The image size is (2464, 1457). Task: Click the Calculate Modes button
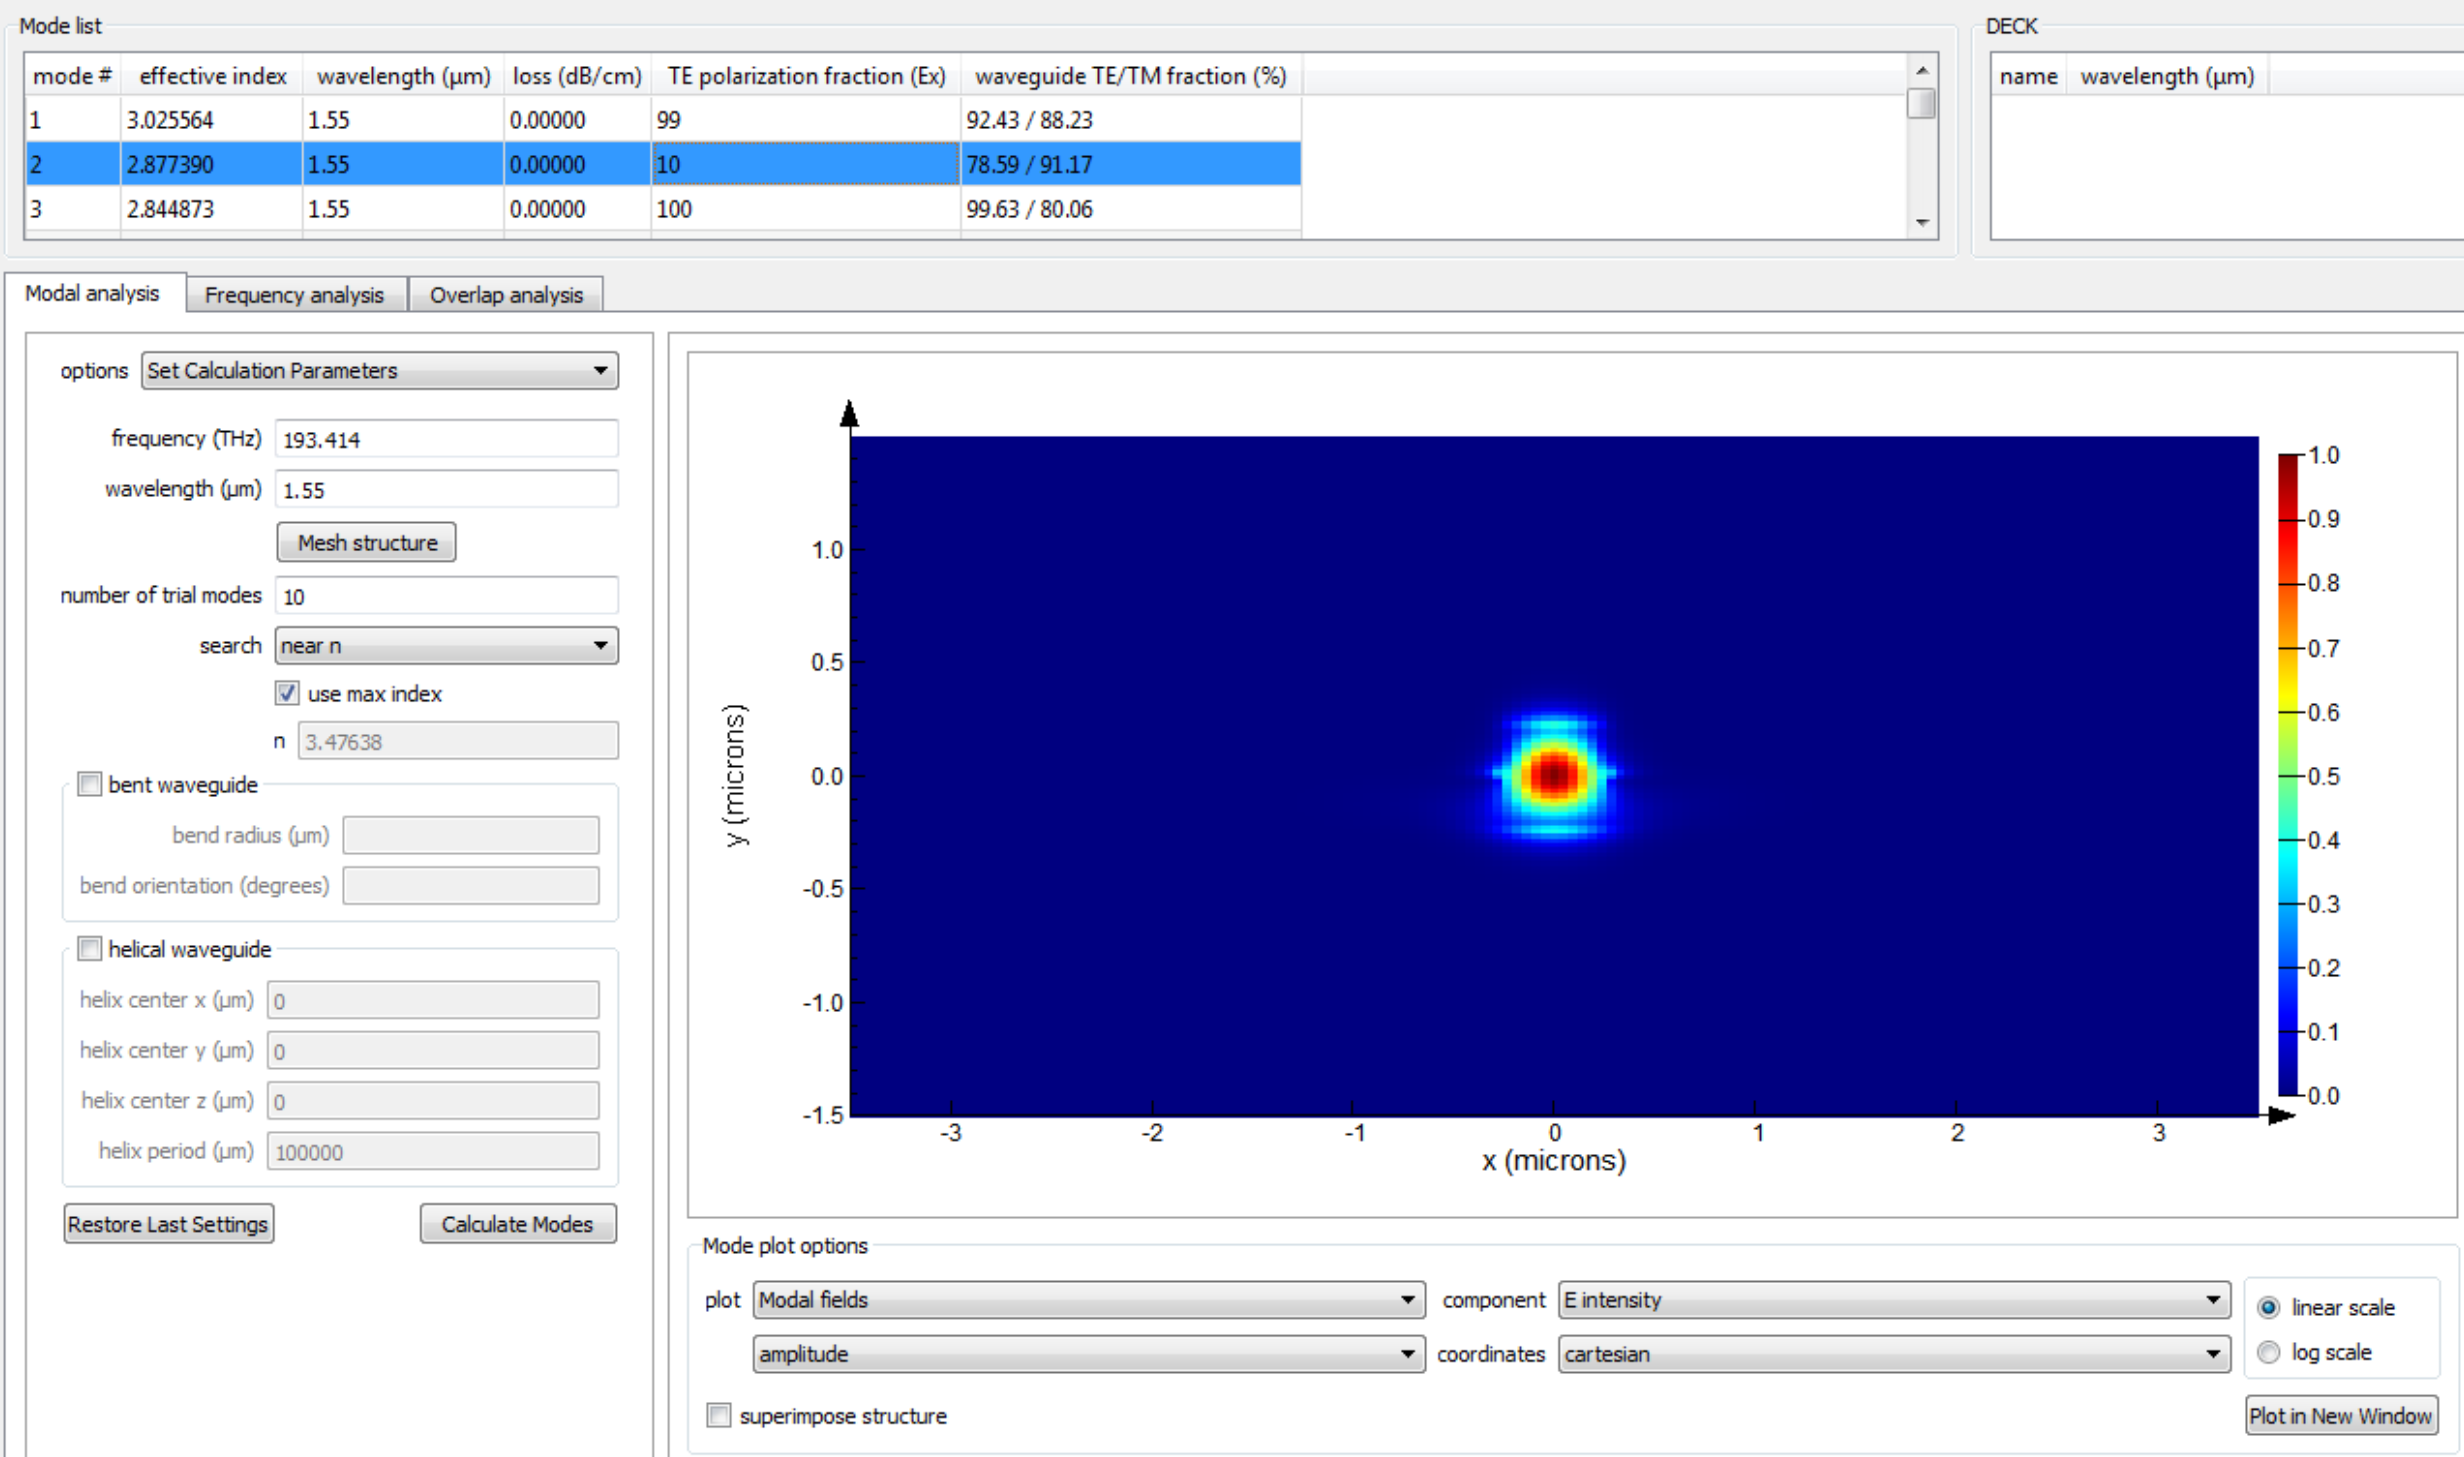click(x=518, y=1223)
